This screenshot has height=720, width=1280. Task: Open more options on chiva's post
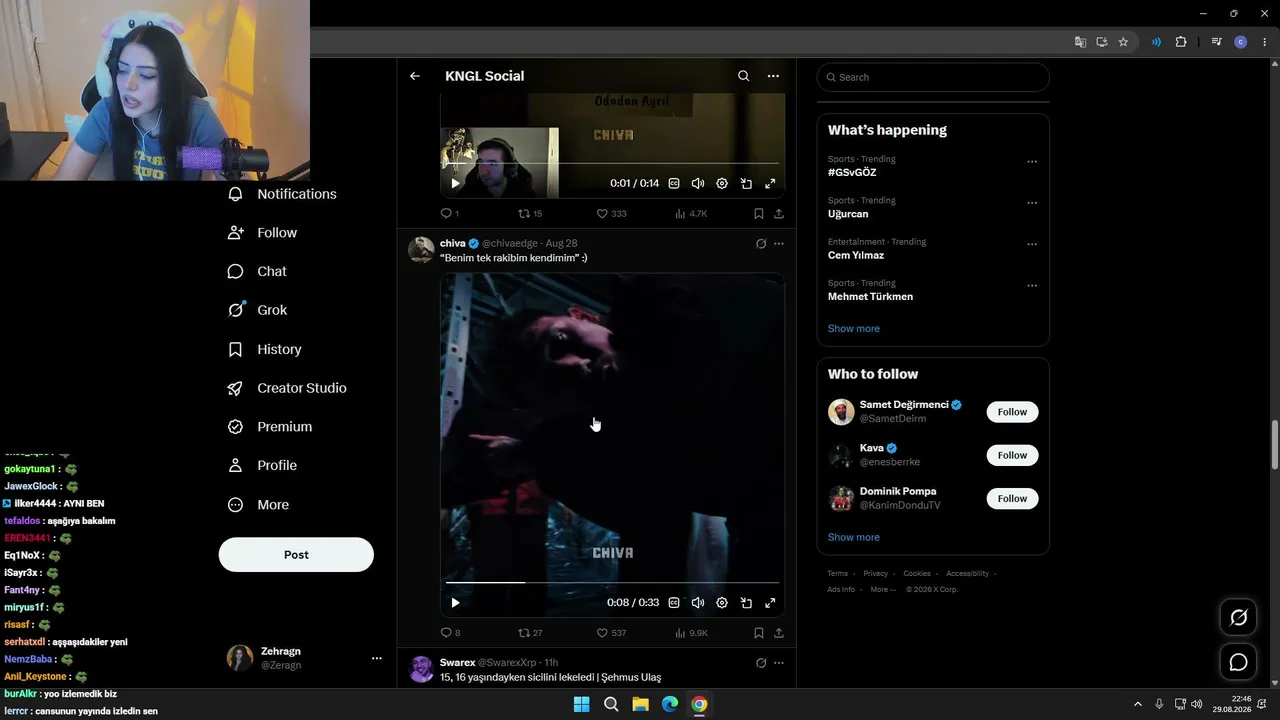point(779,243)
